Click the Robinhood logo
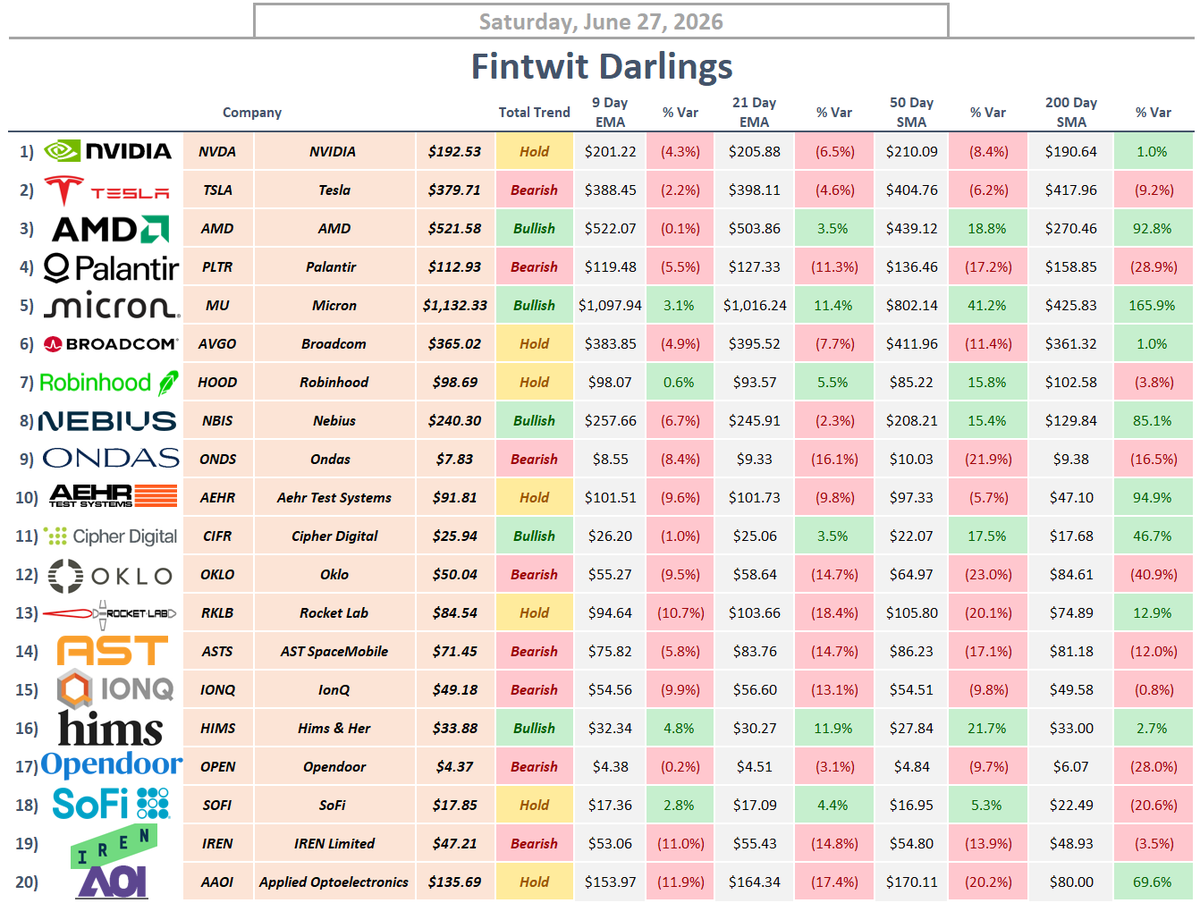This screenshot has width=1200, height=903. pos(111,382)
